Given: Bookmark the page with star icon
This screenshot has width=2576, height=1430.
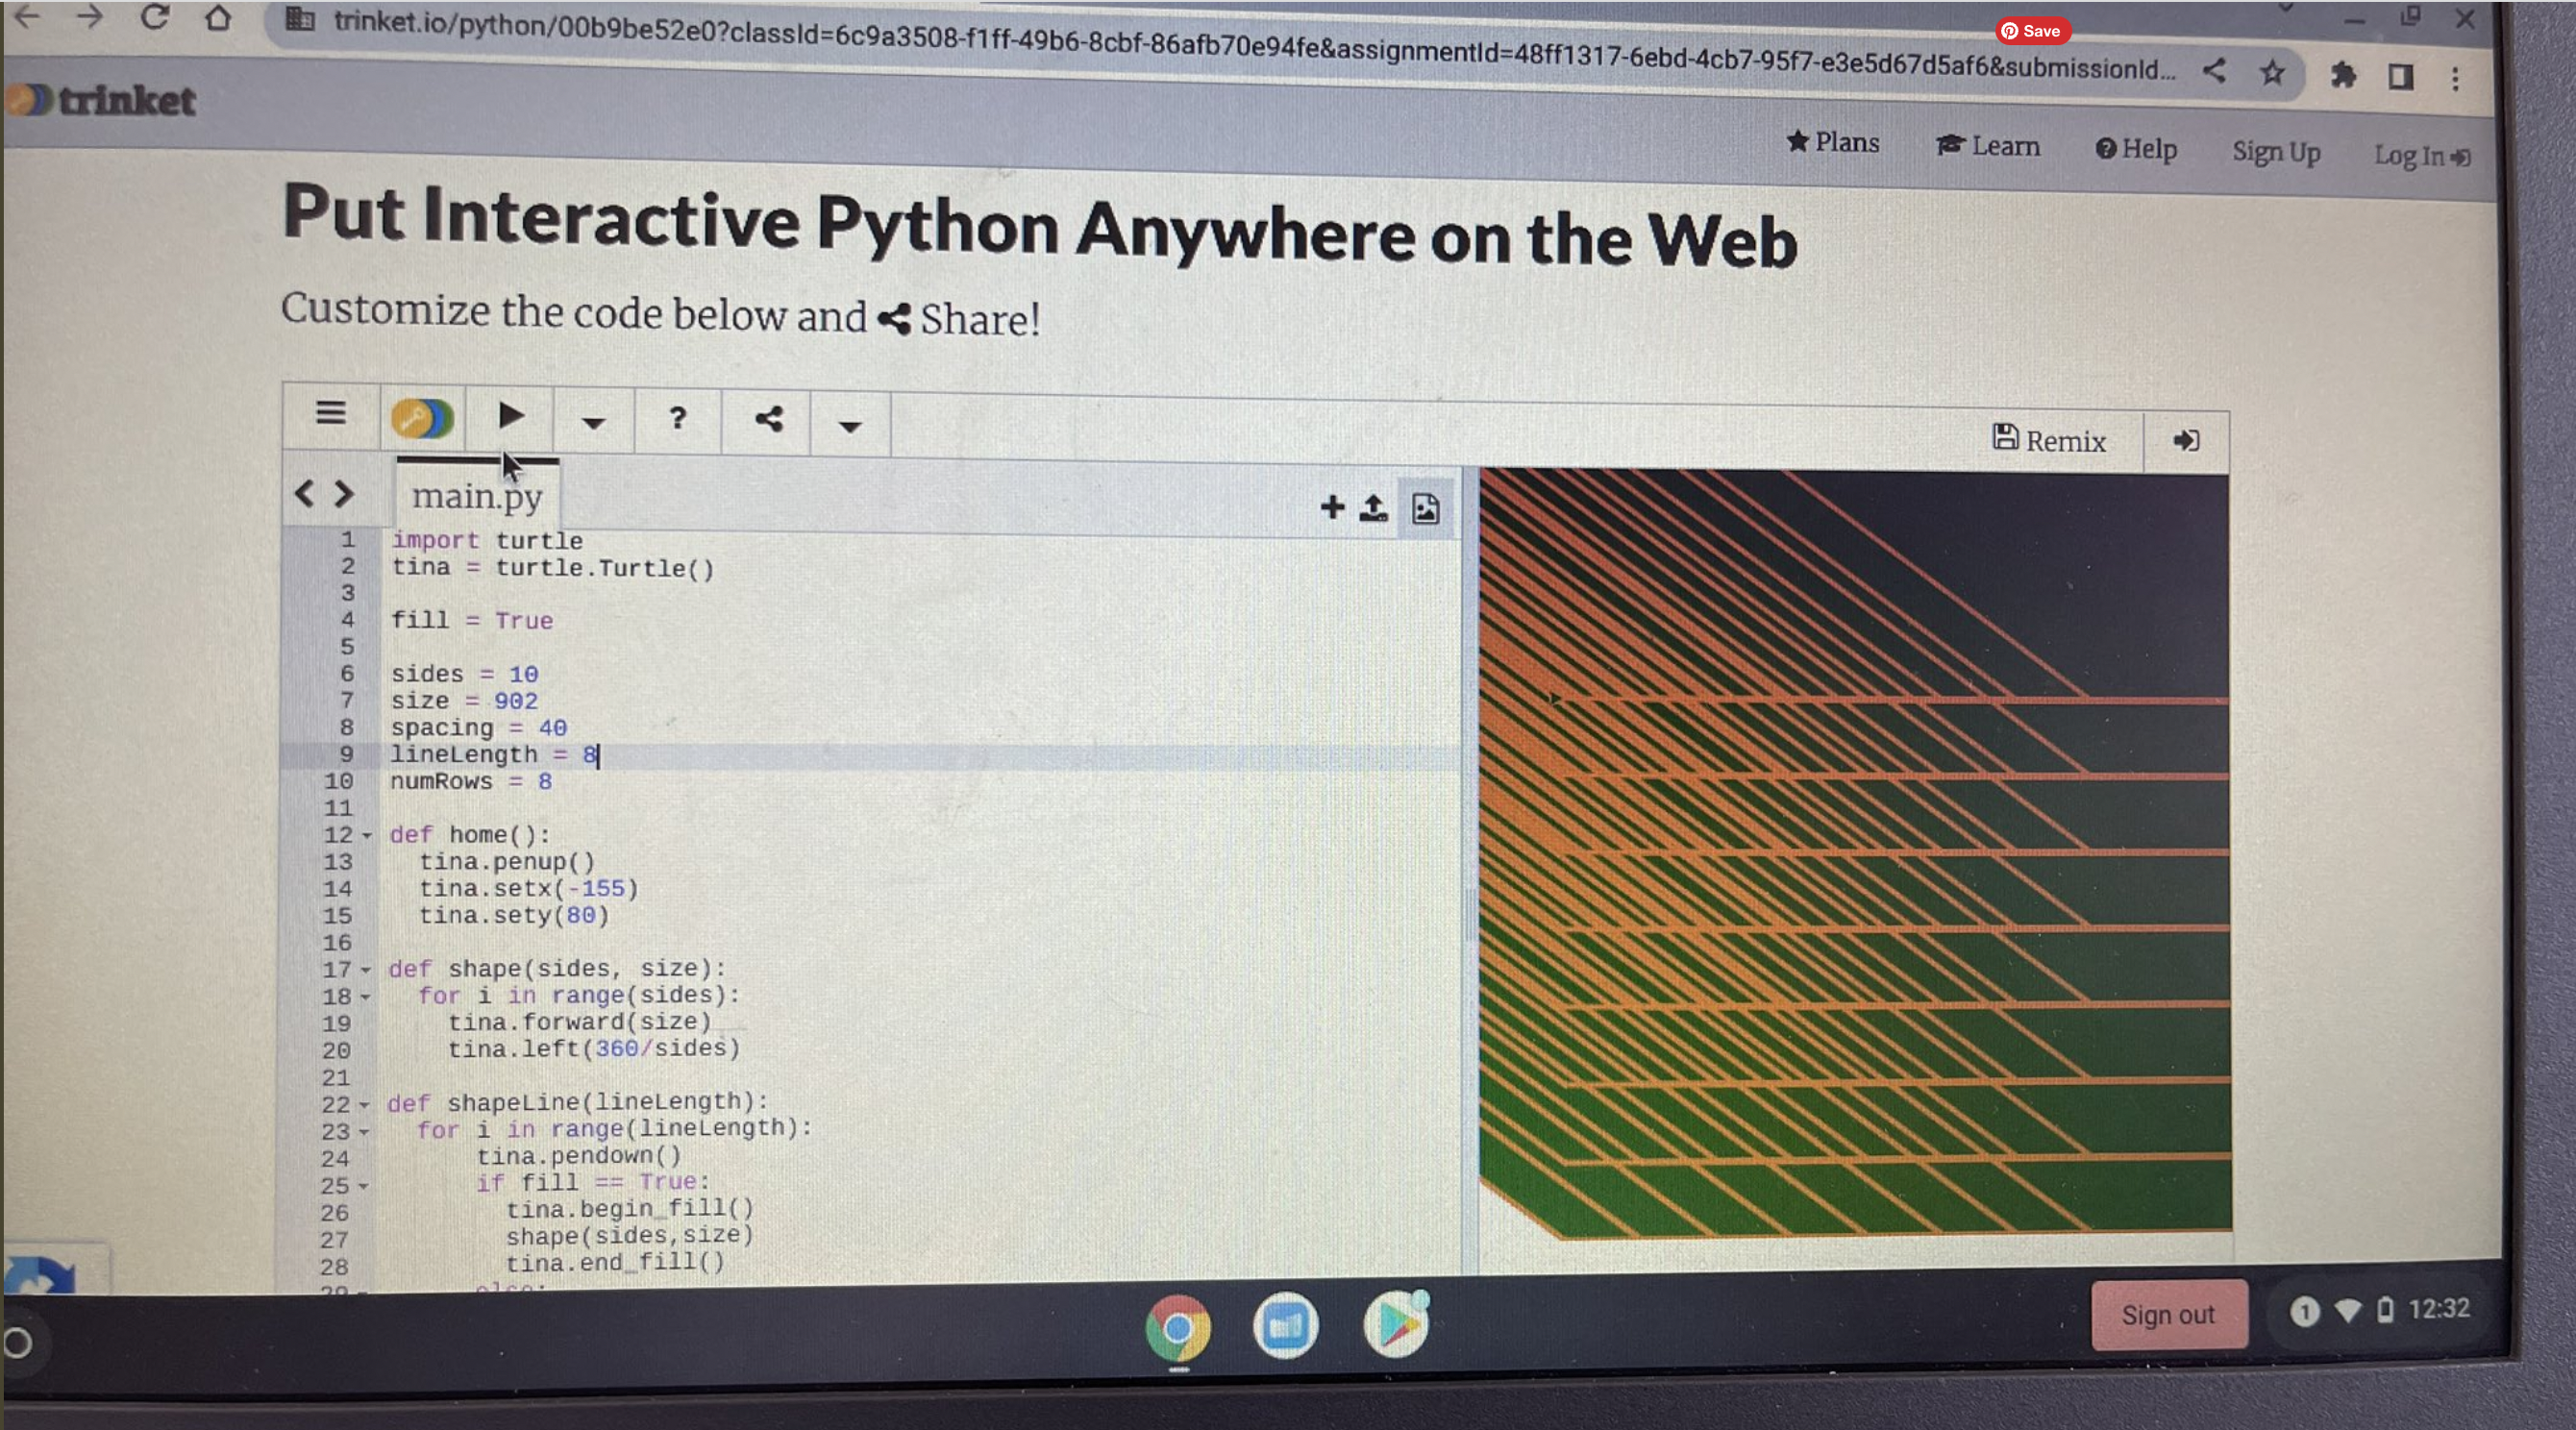Looking at the screenshot, I should 2272,72.
